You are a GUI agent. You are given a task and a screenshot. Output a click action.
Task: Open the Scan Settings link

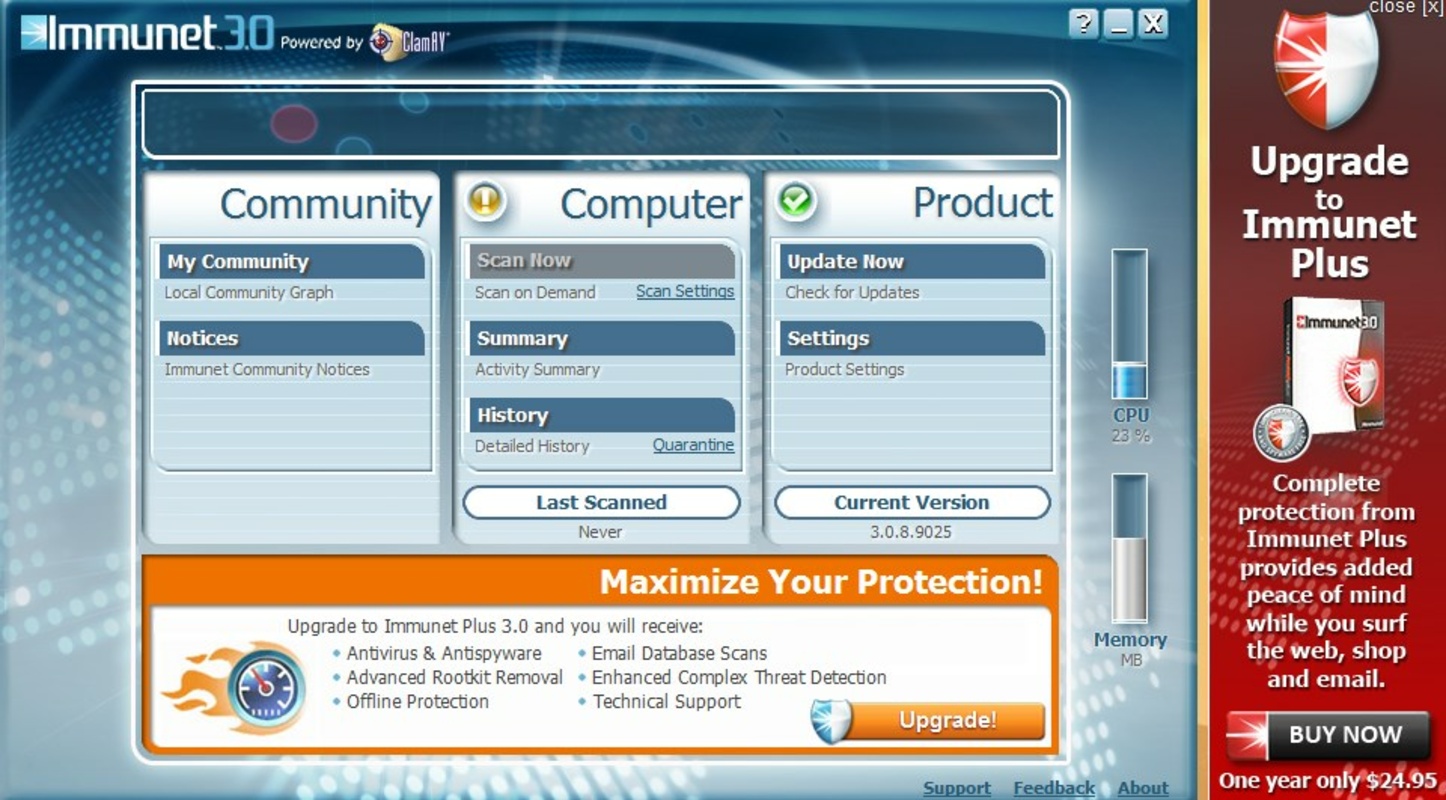[685, 292]
